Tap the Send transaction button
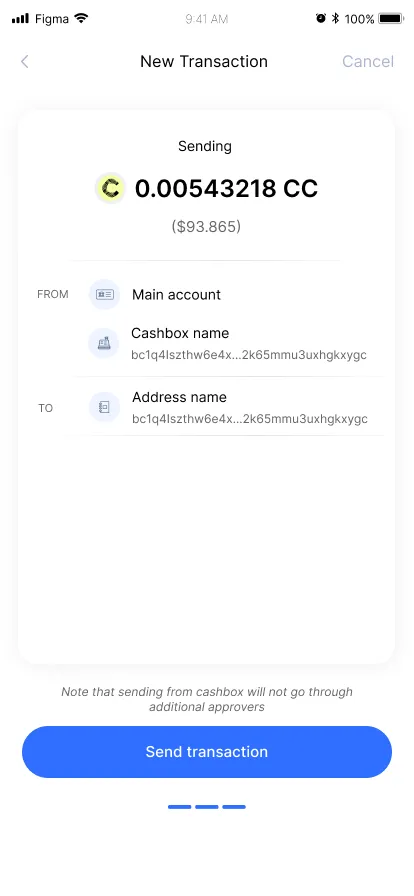Screen dimensions: 414x896 (x=207, y=751)
